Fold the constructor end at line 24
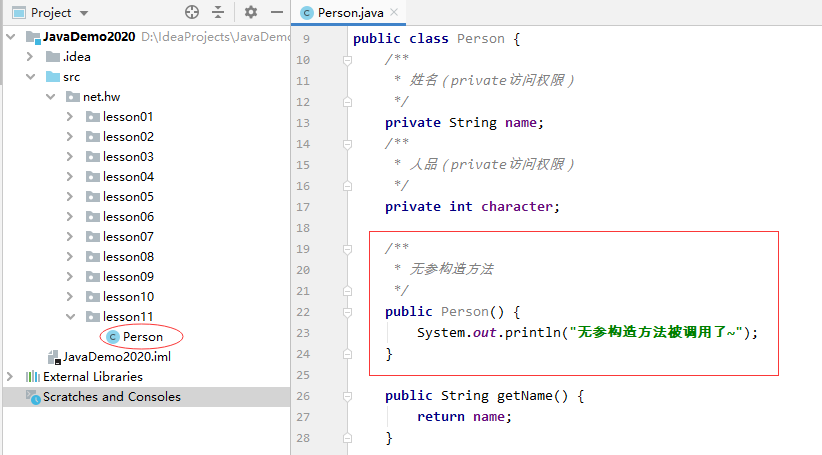This screenshot has width=822, height=455. pos(347,354)
